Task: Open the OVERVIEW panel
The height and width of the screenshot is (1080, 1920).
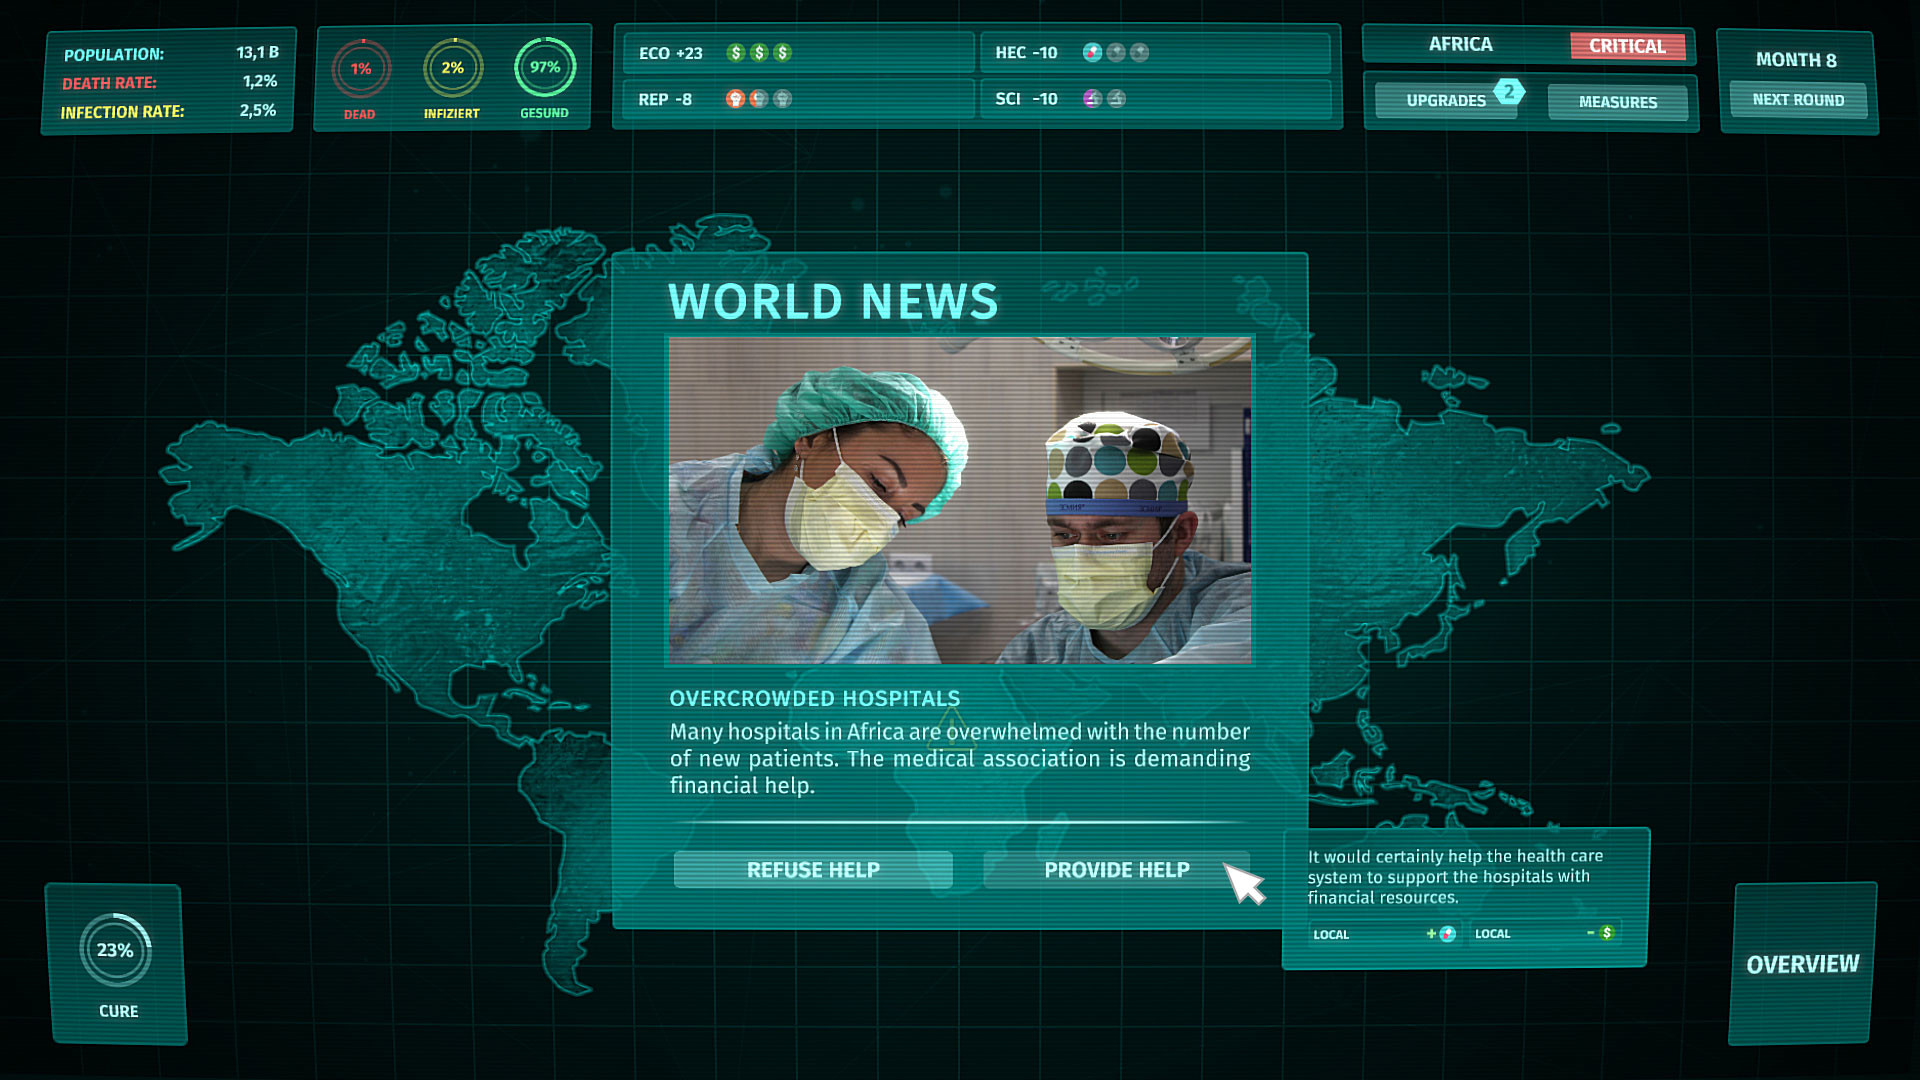Action: click(x=1802, y=964)
